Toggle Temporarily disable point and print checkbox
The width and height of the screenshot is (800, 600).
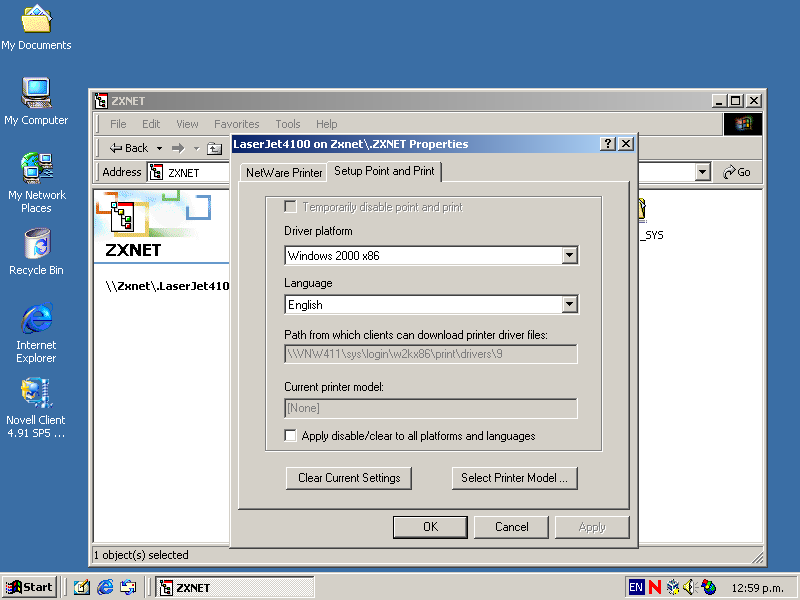290,207
